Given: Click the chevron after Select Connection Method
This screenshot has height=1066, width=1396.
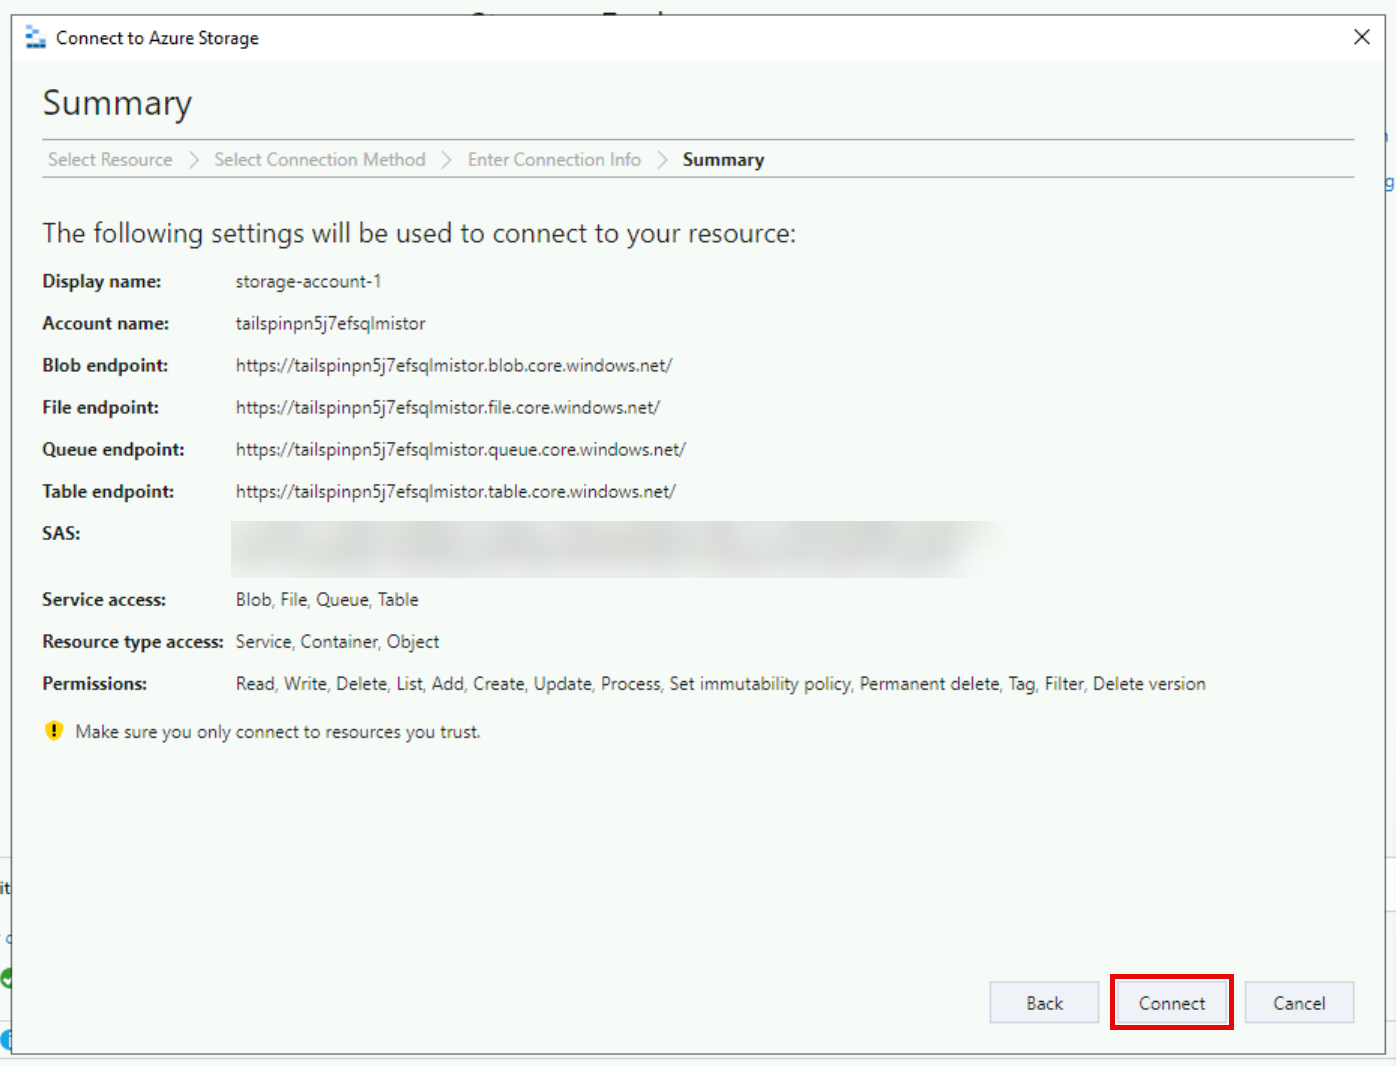Looking at the screenshot, I should [447, 160].
